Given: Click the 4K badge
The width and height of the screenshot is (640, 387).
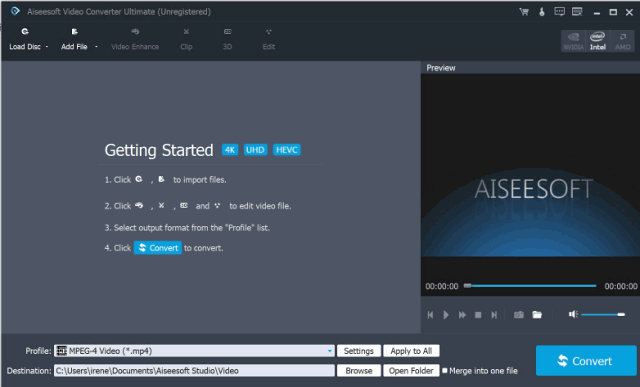Looking at the screenshot, I should pyautogui.click(x=230, y=150).
